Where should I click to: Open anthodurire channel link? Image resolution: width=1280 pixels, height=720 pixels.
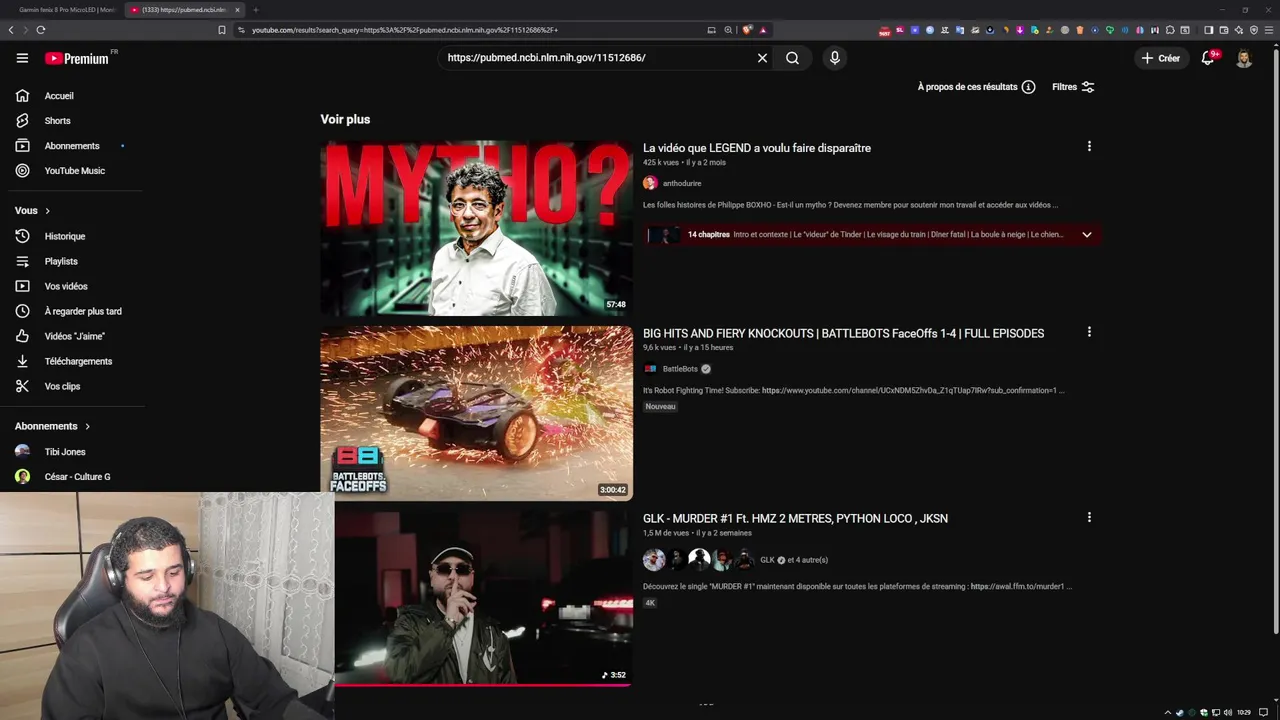[682, 184]
